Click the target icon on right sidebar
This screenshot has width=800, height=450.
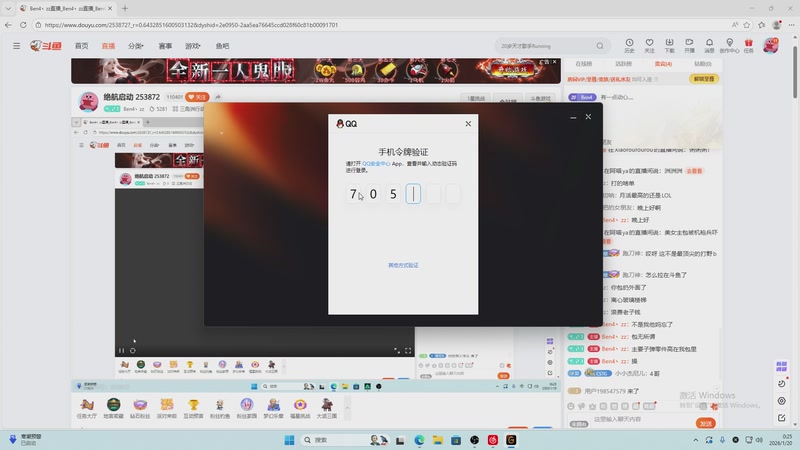click(x=781, y=401)
